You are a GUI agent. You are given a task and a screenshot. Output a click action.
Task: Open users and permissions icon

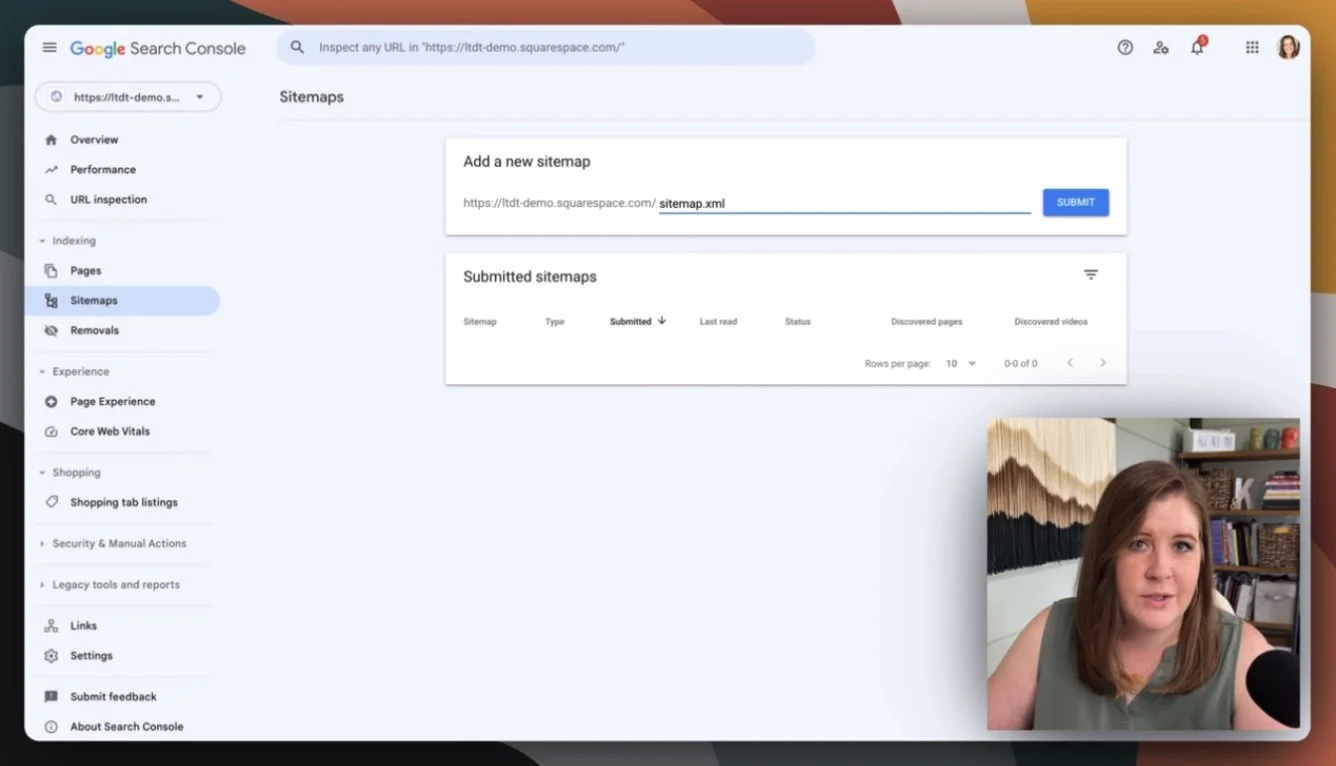click(1161, 47)
